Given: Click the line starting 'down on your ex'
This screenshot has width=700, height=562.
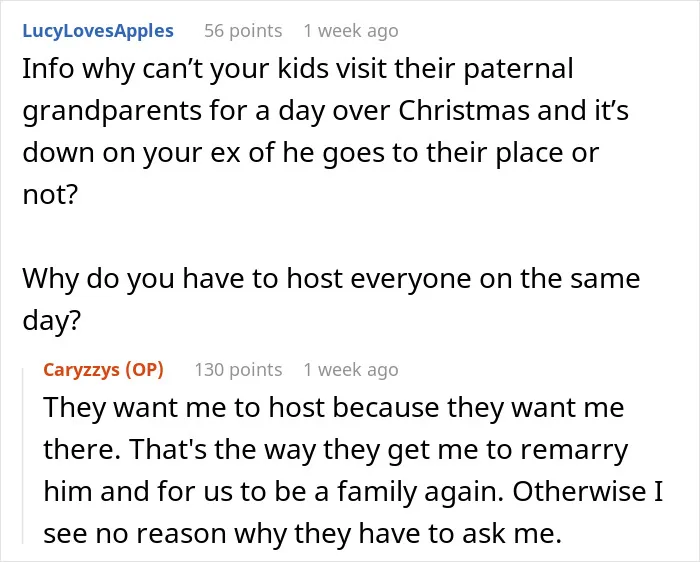Looking at the screenshot, I should pyautogui.click(x=310, y=153).
